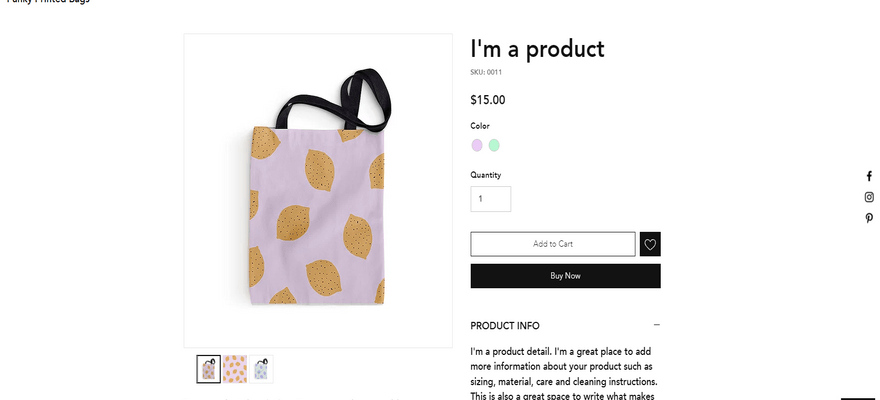Click the SKU: 0011 label
880x400 pixels.
tap(486, 72)
